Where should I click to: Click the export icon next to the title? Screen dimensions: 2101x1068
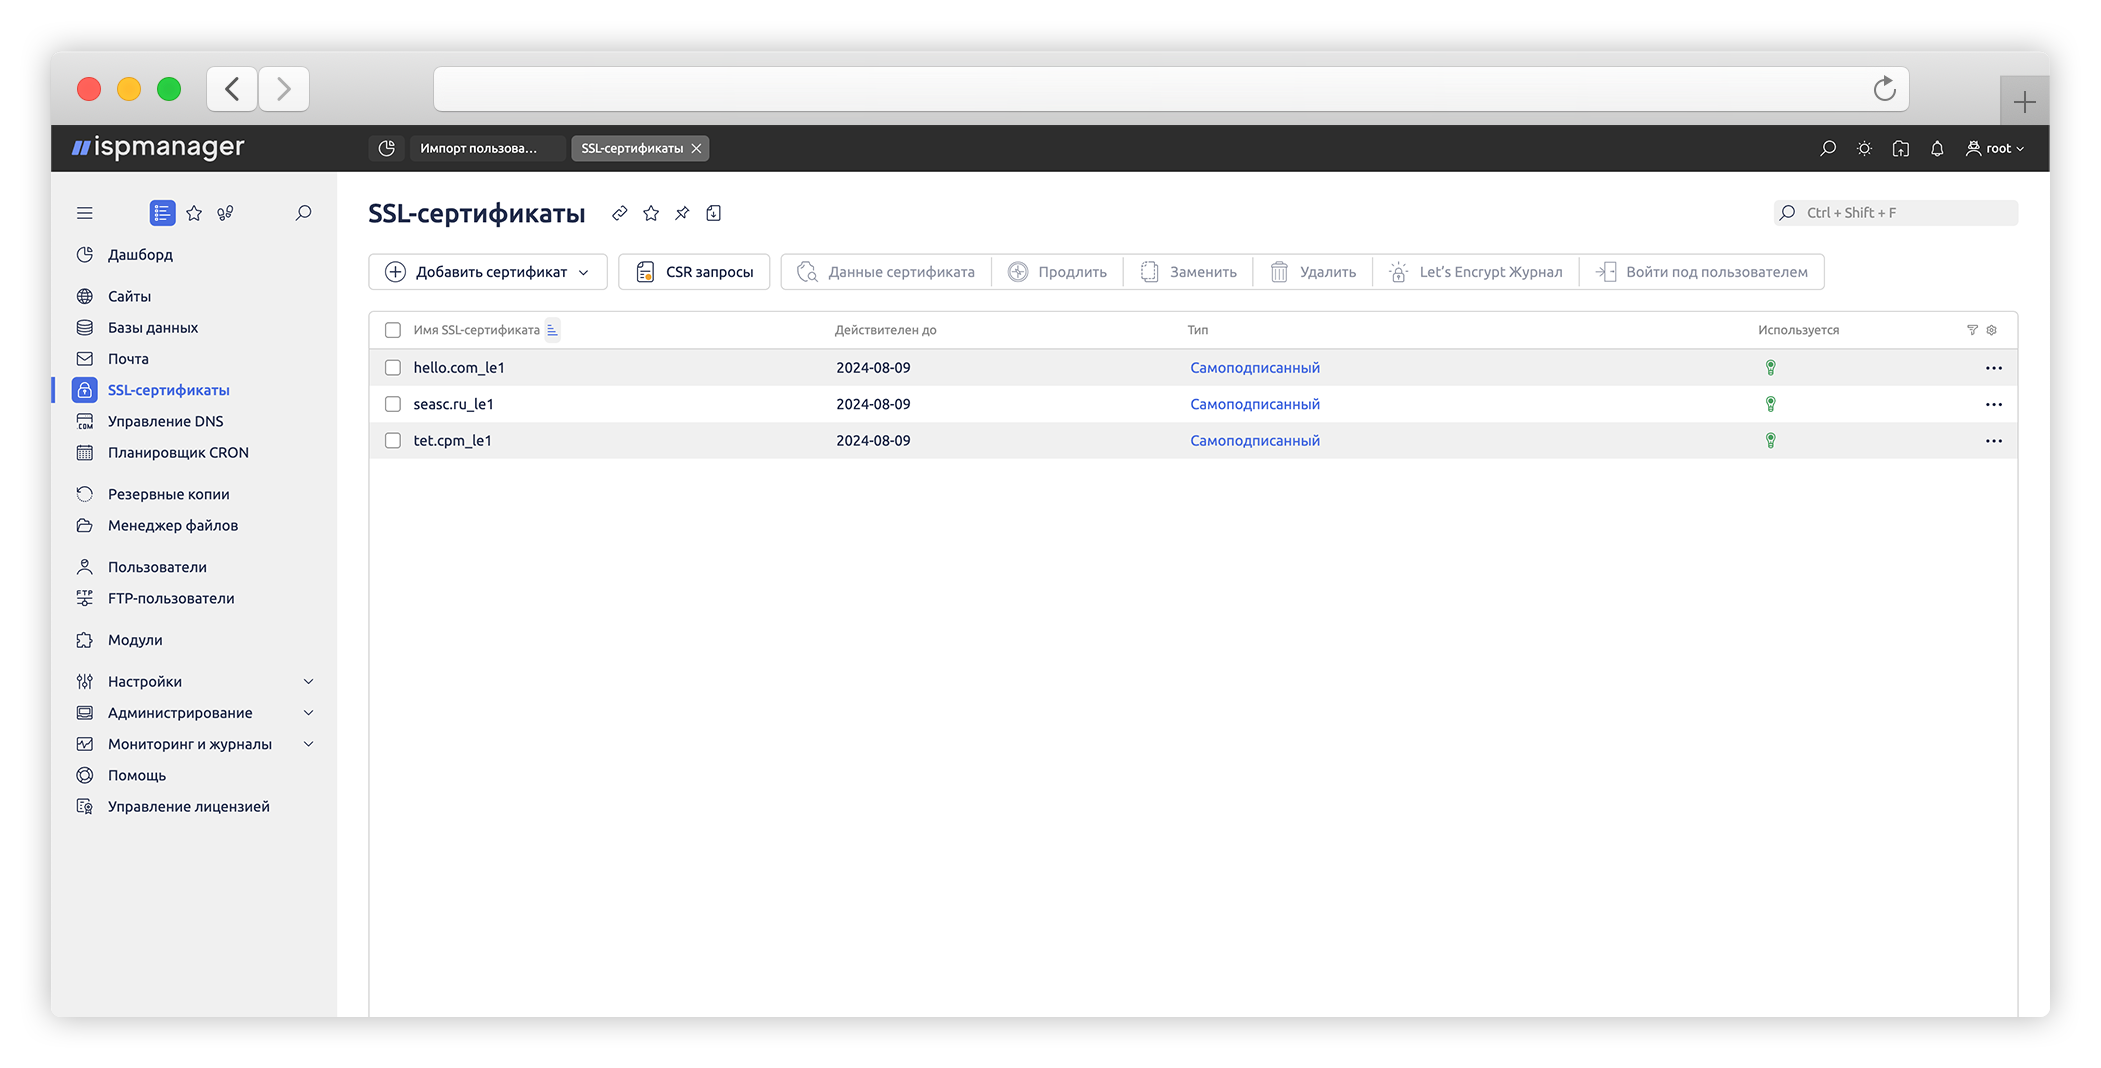[x=713, y=213]
